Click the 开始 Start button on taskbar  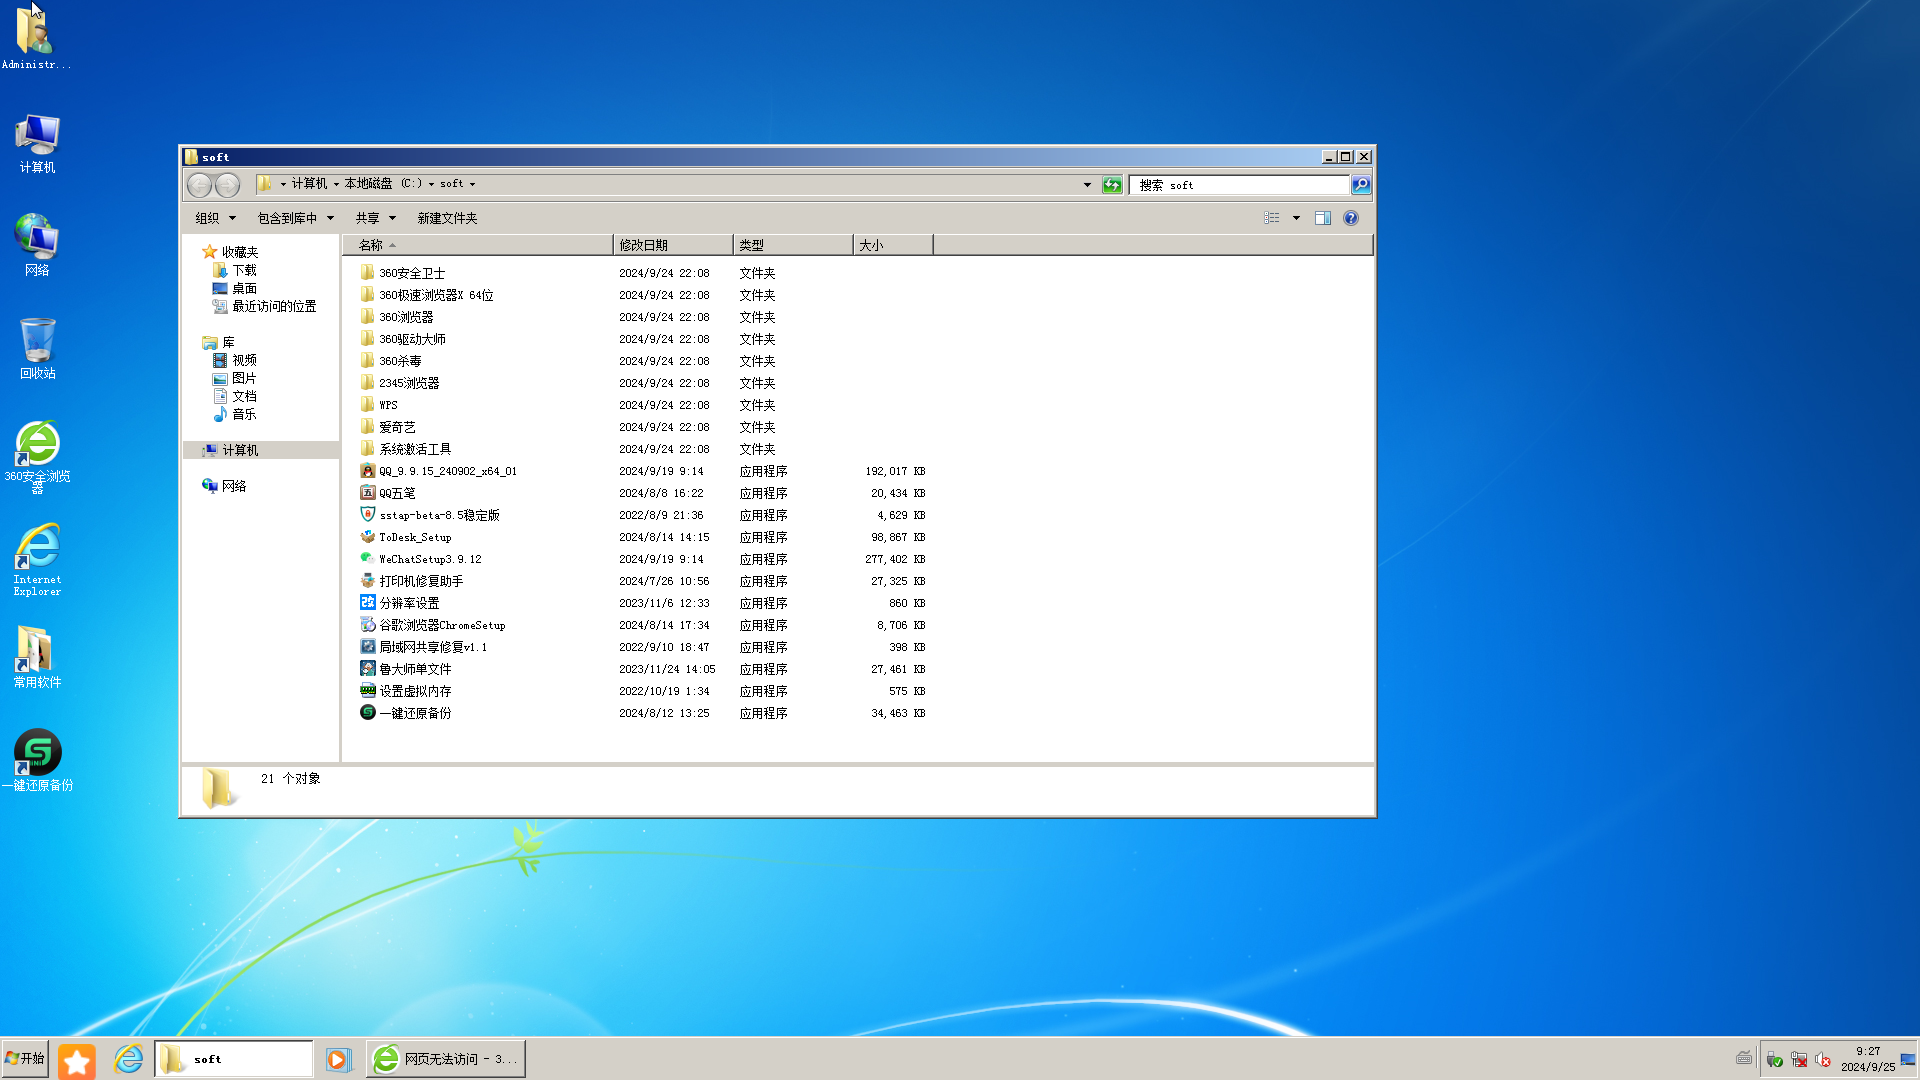click(x=25, y=1058)
